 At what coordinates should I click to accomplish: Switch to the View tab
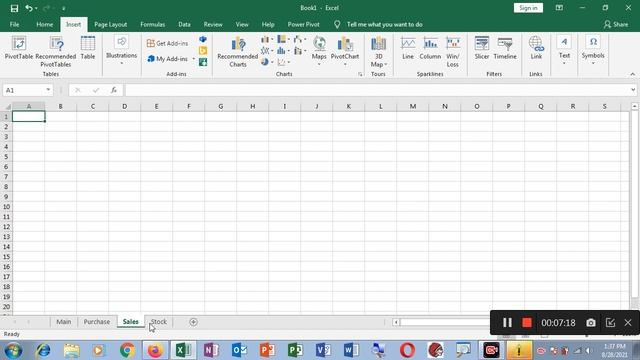coord(242,24)
